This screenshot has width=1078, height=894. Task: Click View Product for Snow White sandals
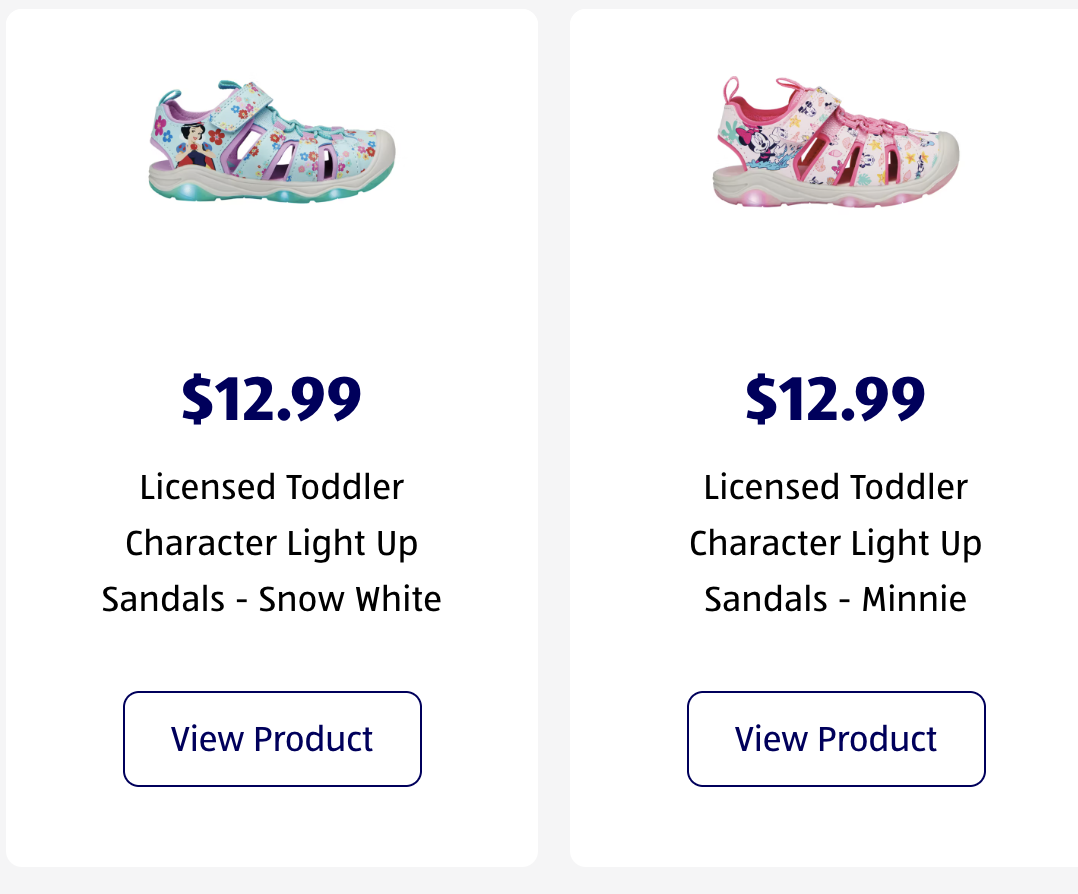coord(272,739)
